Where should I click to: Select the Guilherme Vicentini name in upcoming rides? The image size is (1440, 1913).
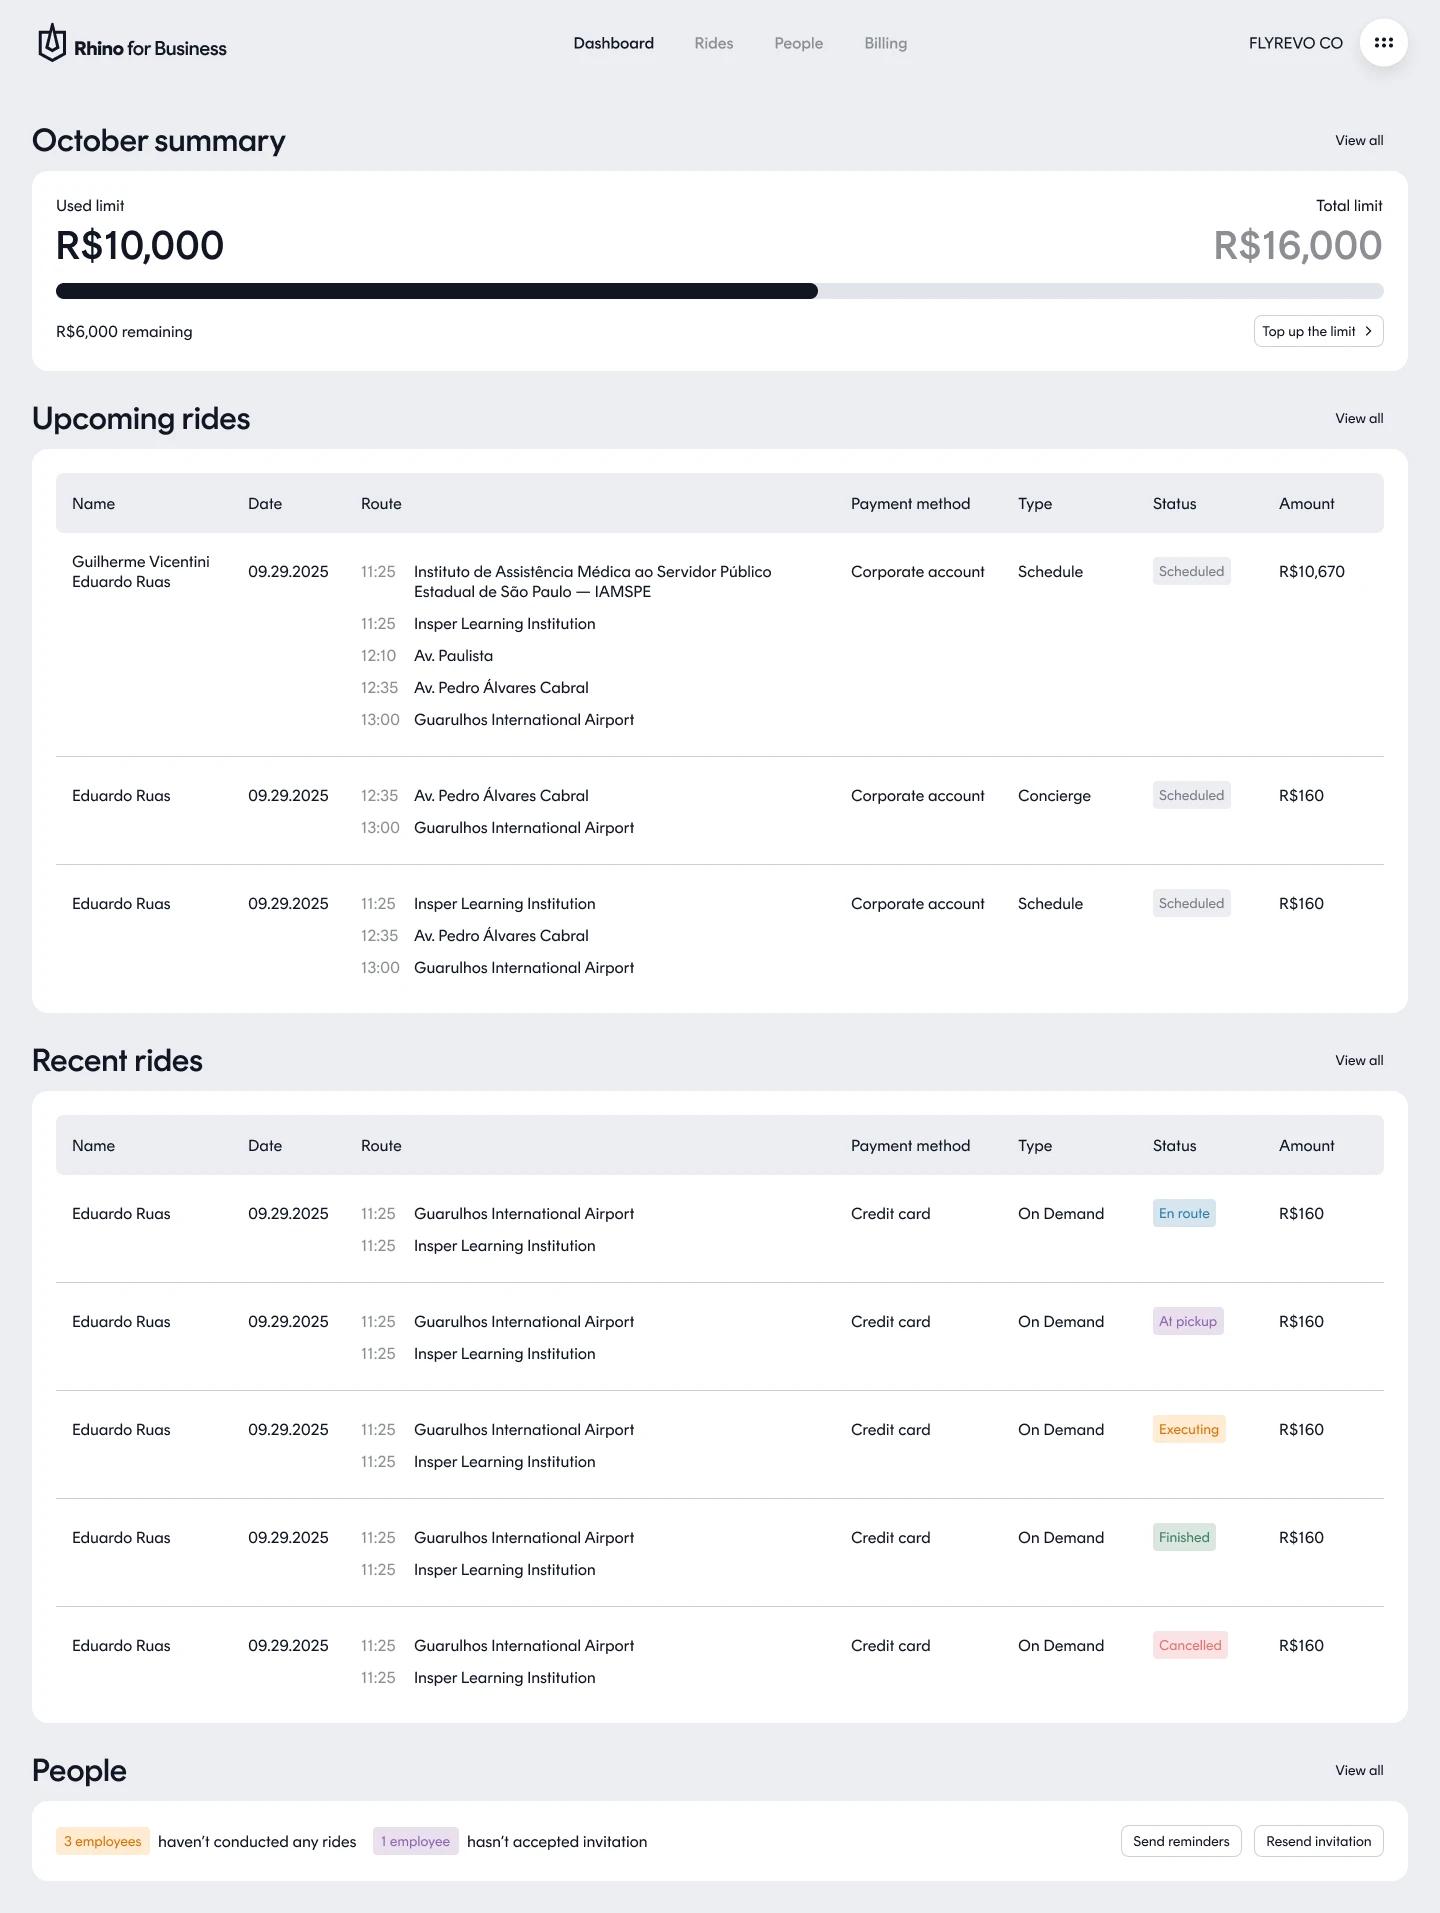tap(141, 561)
